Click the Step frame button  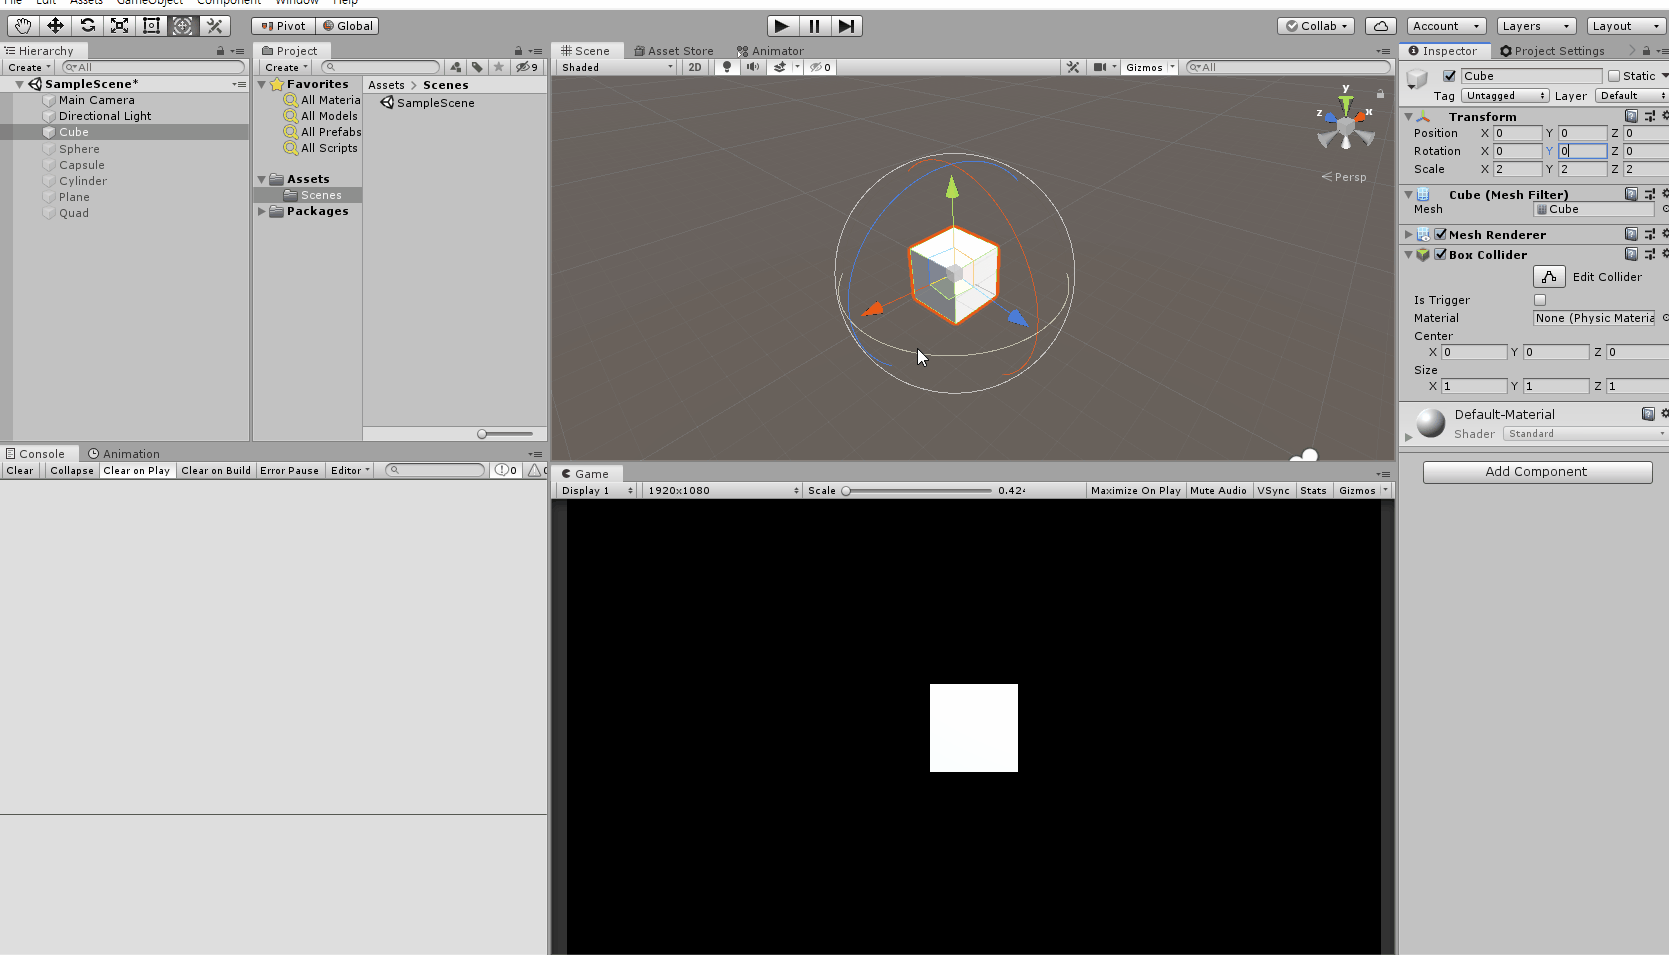846,26
